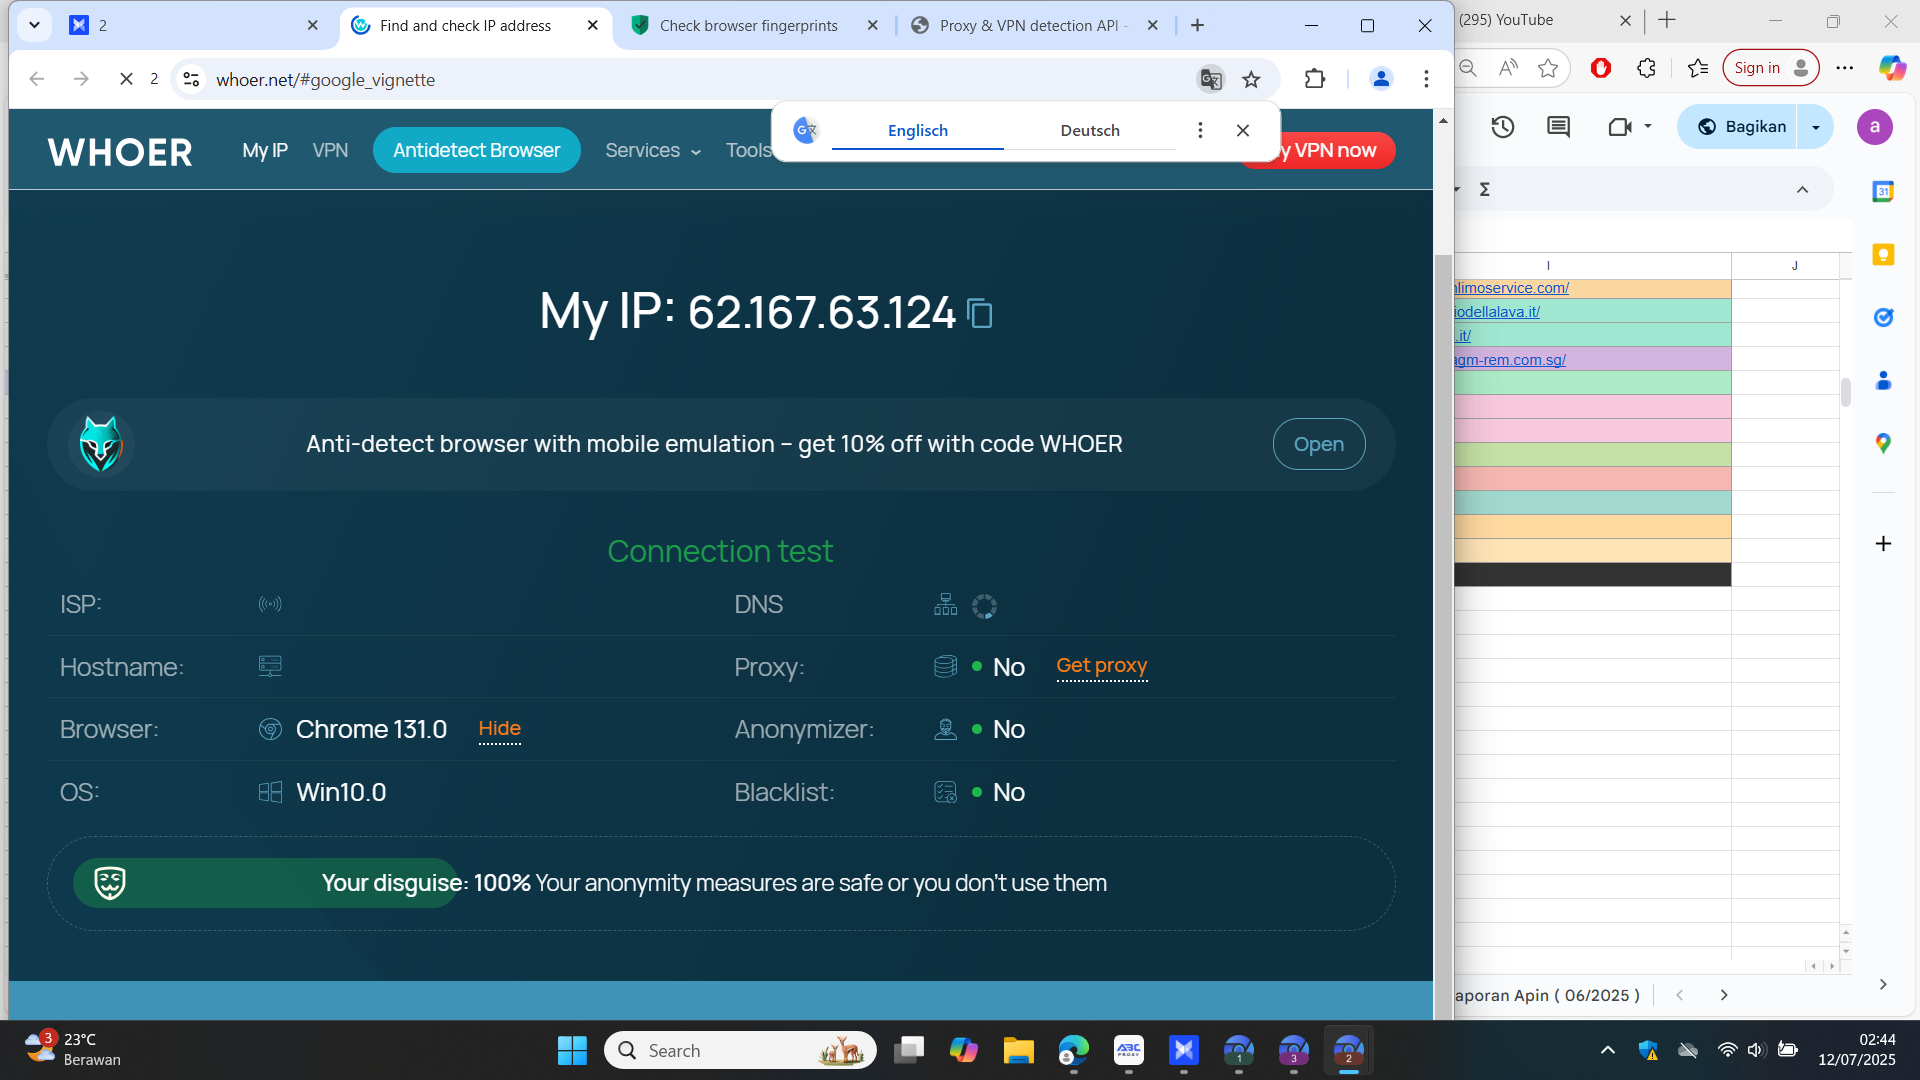Open the My IP menu item on WHOER
1920x1080 pixels.
265,150
